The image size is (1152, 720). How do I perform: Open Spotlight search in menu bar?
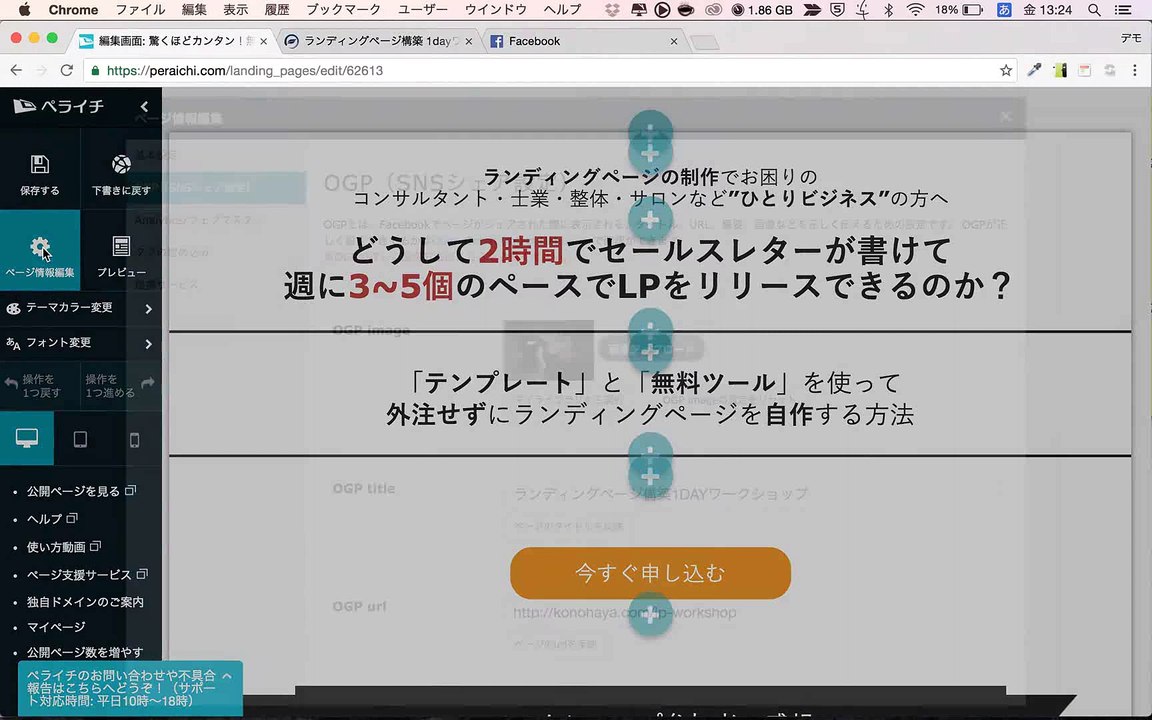click(1094, 10)
